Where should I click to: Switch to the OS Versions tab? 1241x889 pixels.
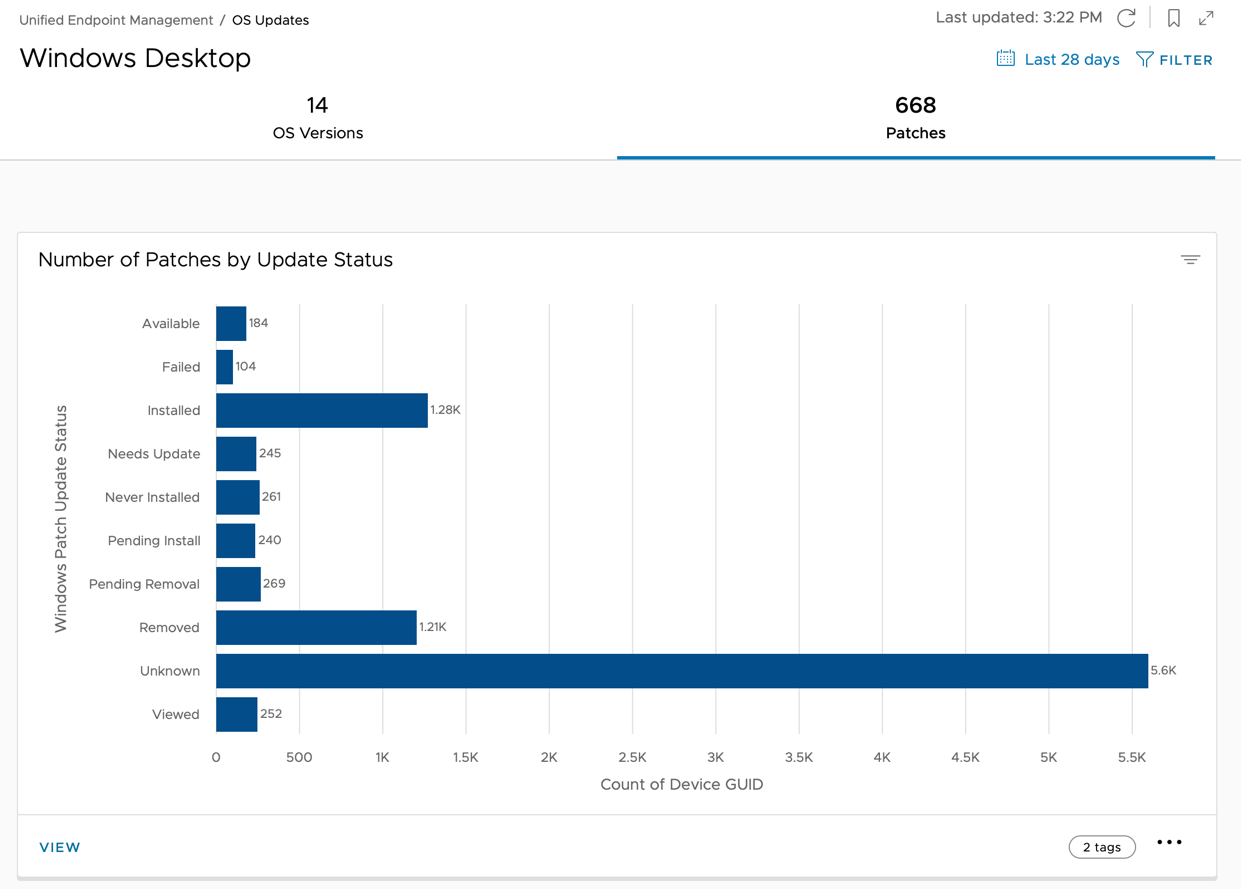317,118
